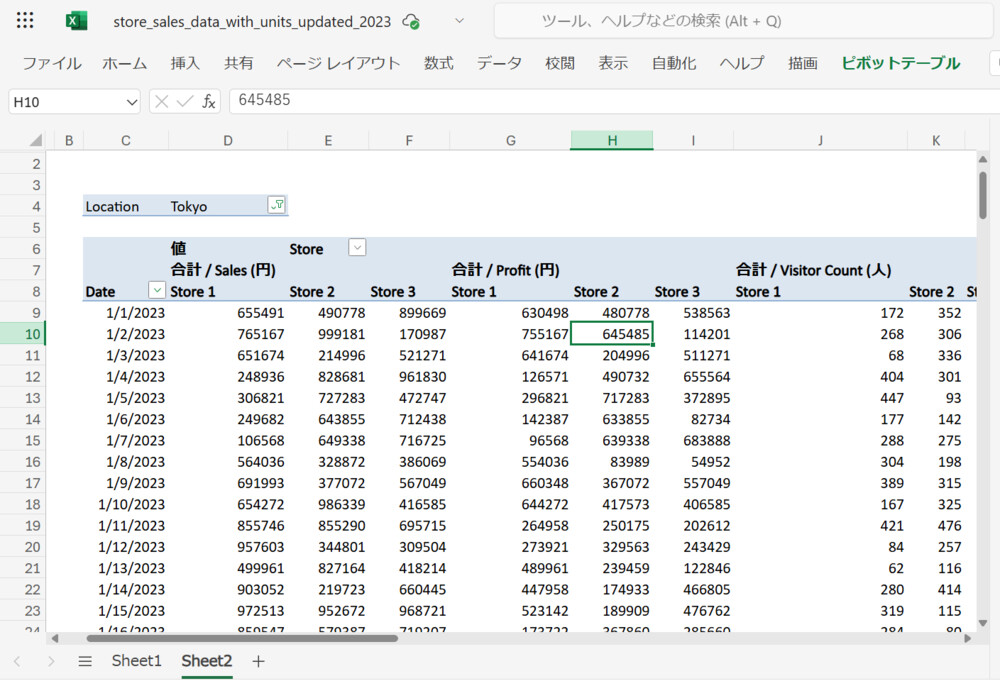Click the Excel logo icon
1000x681 pixels.
(x=76, y=21)
